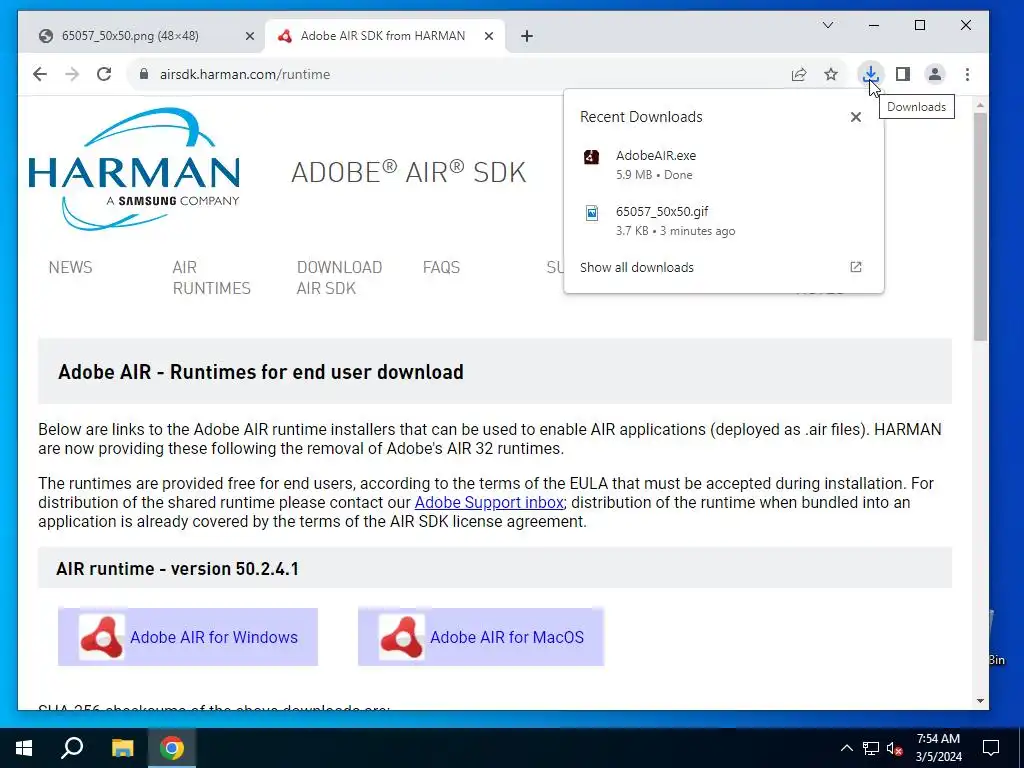Click AdobeAIR.exe file icon

[591, 157]
